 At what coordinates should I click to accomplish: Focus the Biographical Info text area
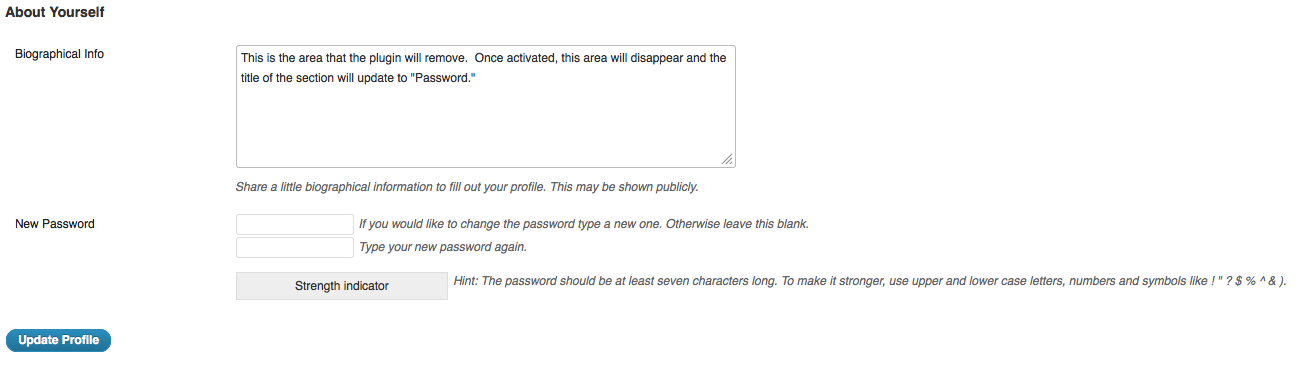486,105
